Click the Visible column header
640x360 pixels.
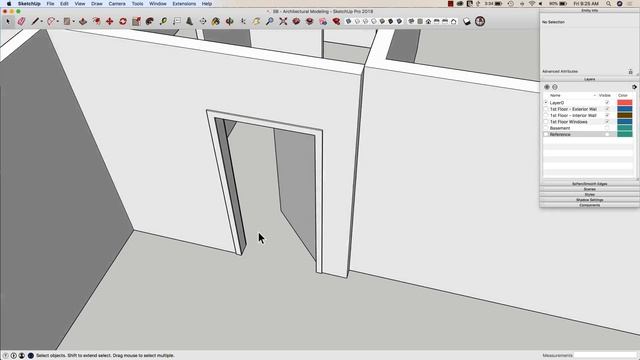605,95
